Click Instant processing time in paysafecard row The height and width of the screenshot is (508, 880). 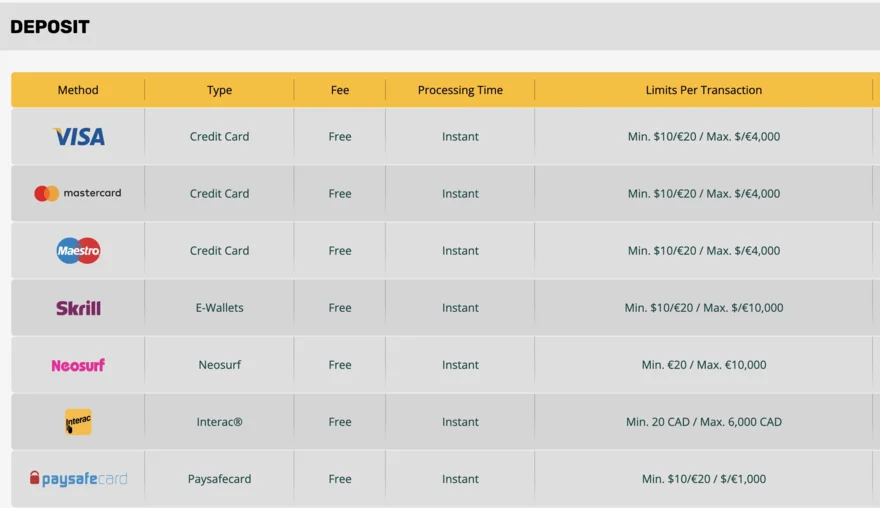460,479
